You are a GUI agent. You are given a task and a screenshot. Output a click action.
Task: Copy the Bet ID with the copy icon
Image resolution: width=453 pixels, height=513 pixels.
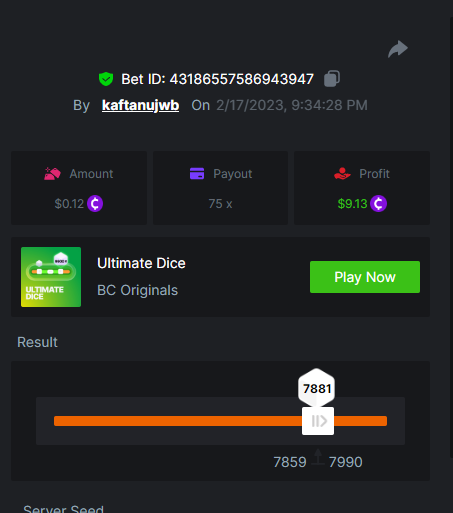pos(332,79)
